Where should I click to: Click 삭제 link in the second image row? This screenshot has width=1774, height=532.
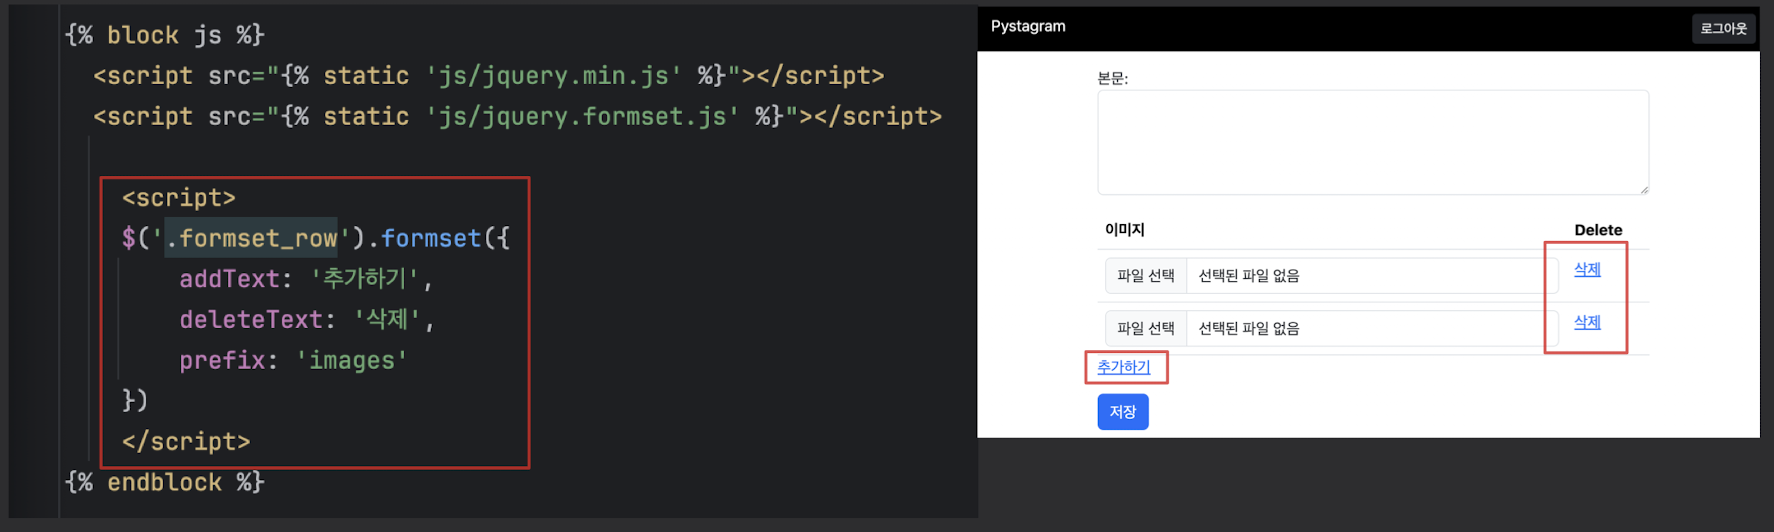point(1587,323)
